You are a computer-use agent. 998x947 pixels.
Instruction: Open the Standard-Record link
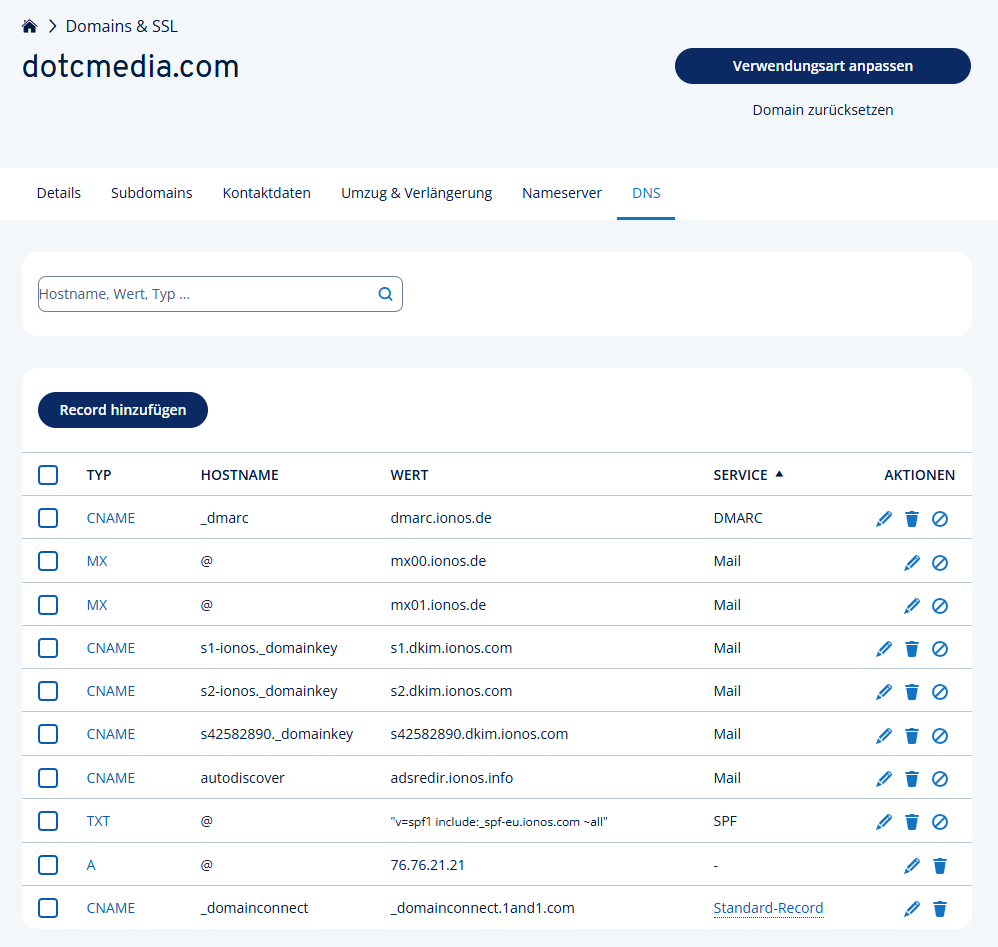pyautogui.click(x=768, y=908)
